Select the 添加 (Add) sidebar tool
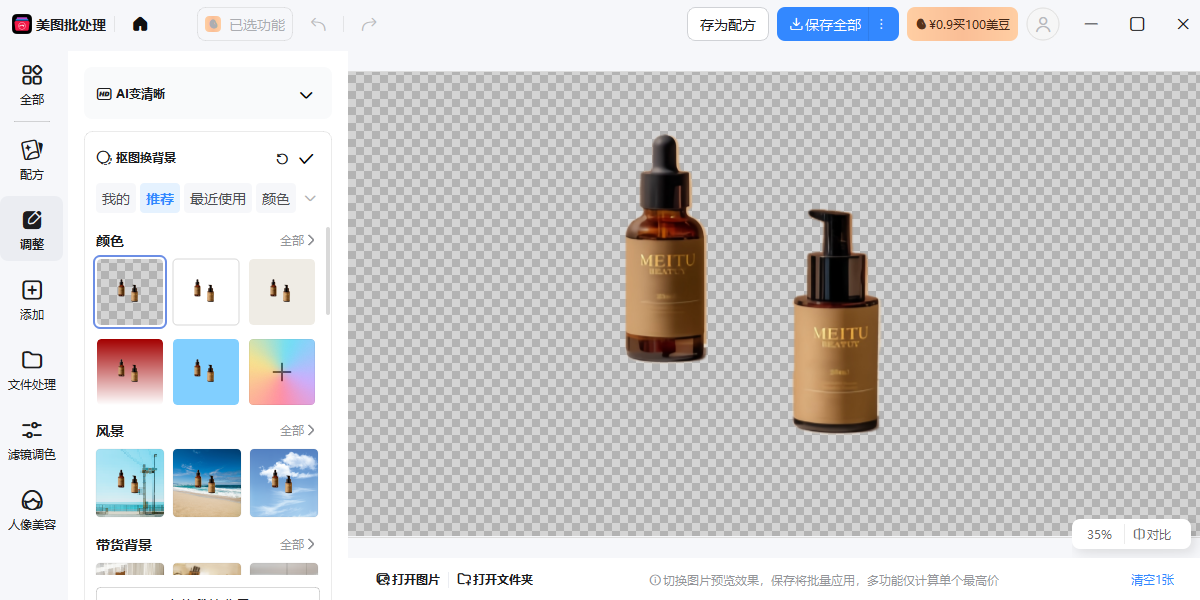The image size is (1200, 600). [32, 299]
